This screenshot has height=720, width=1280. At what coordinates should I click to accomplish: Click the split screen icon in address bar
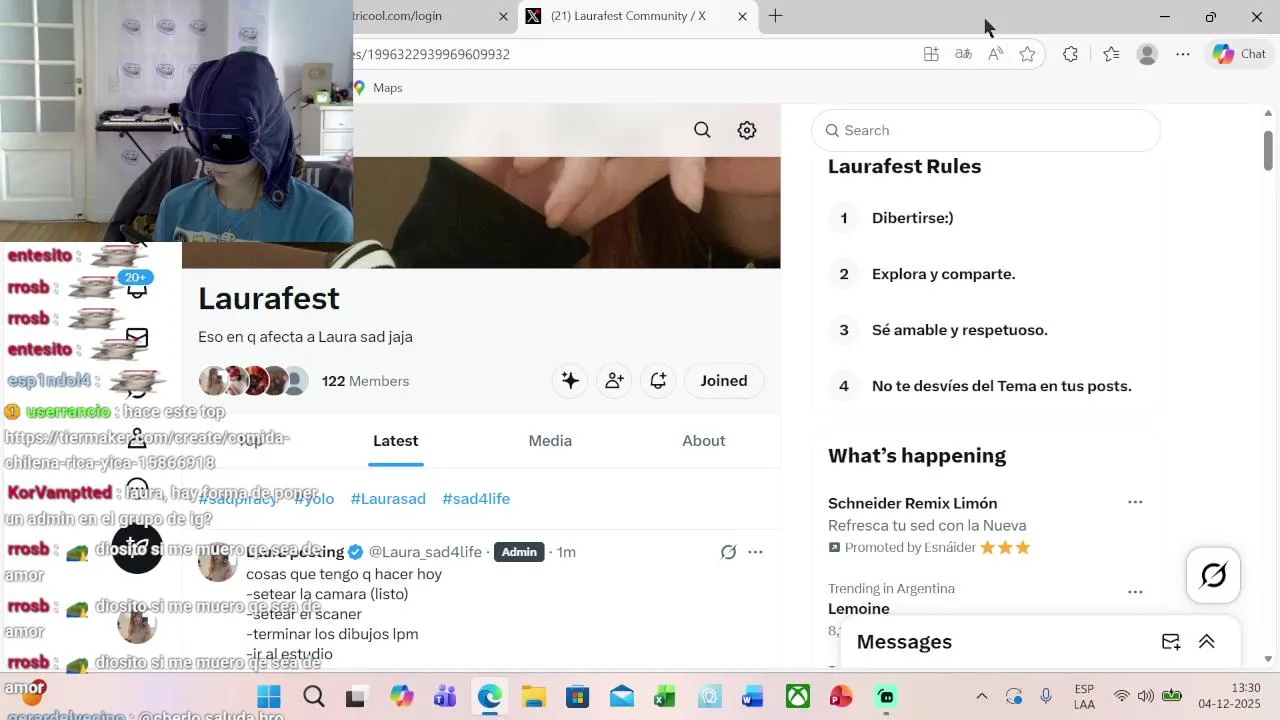[931, 54]
